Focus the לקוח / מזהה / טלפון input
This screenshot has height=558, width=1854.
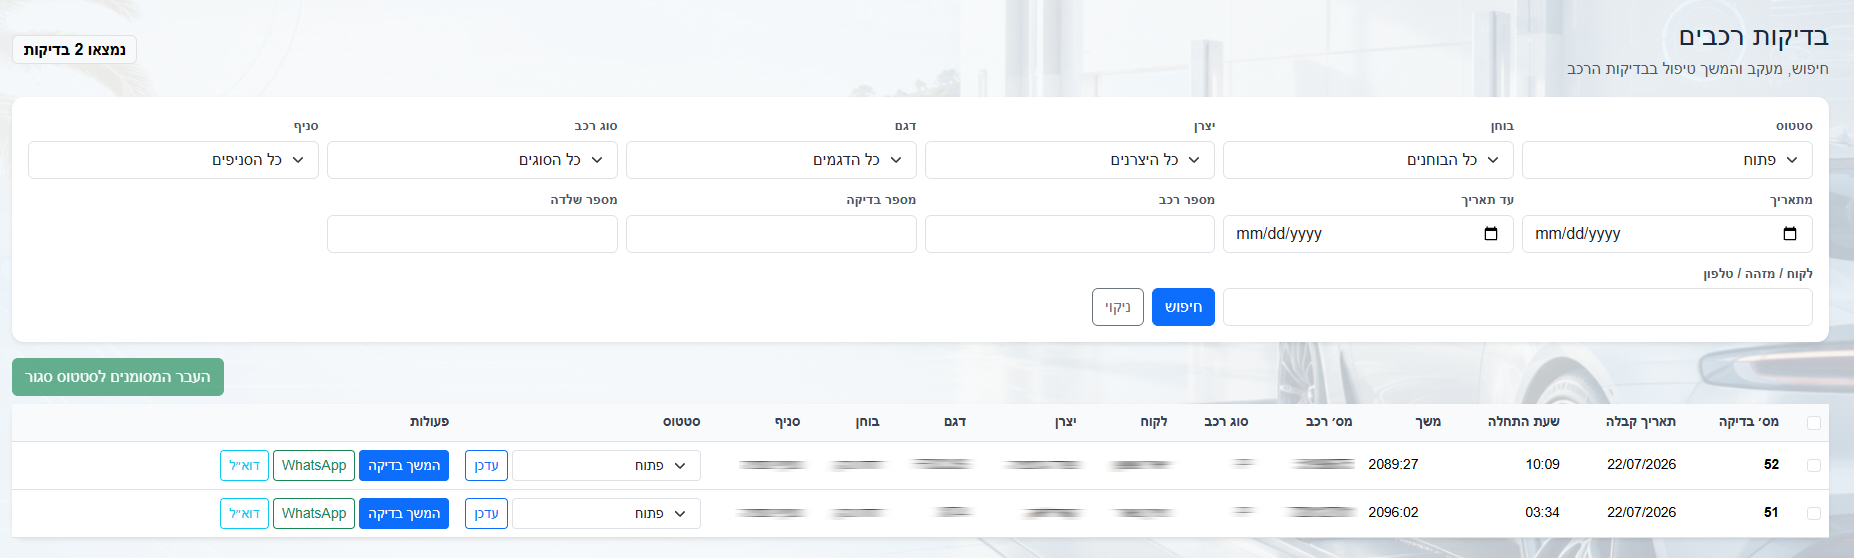(x=1518, y=307)
